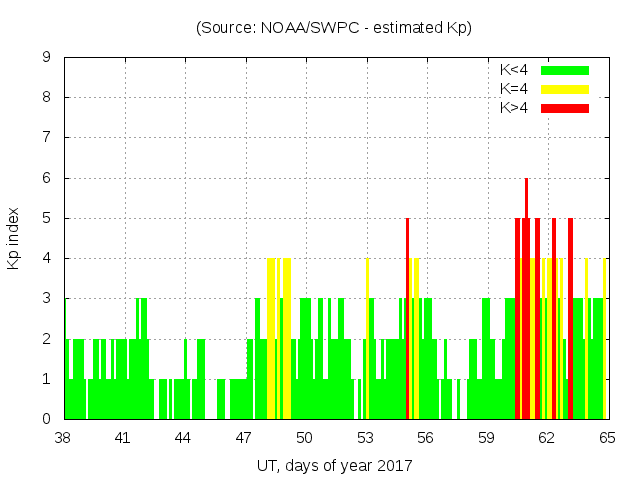The width and height of the screenshot is (640, 480).
Task: Select the K=4 legend label text
Action: pyautogui.click(x=515, y=89)
